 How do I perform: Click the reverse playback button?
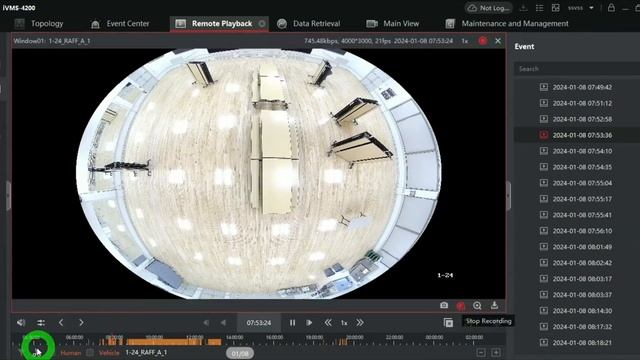pos(223,322)
